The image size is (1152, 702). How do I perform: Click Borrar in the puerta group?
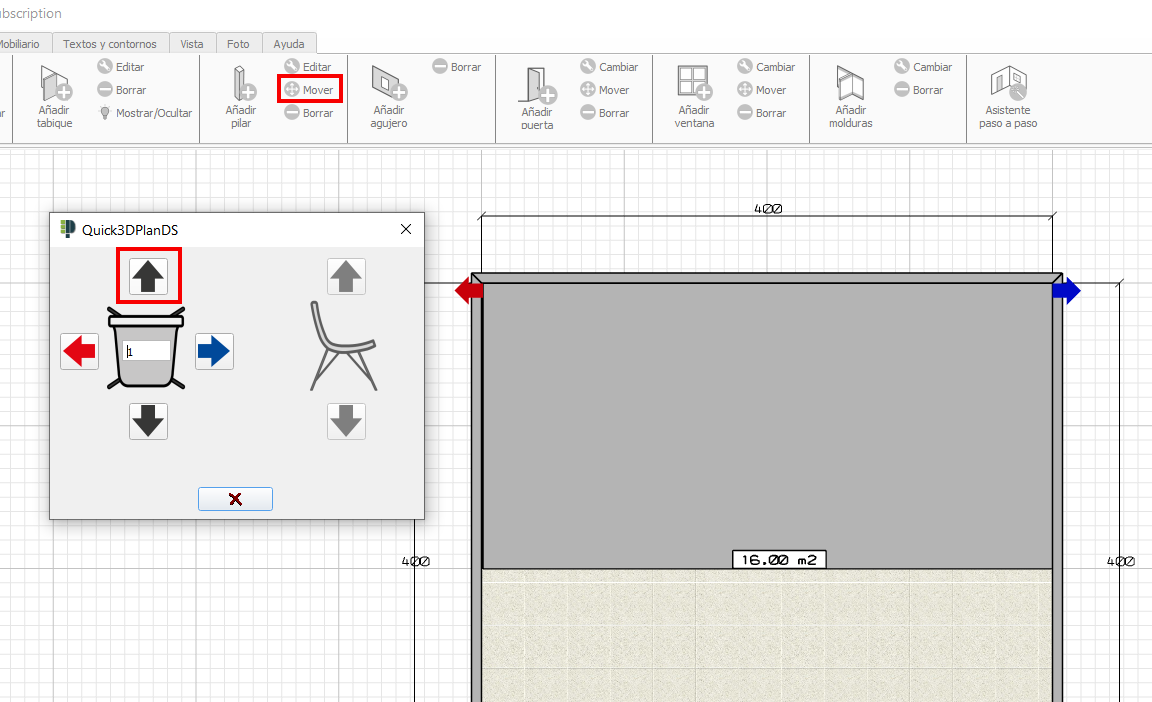605,113
